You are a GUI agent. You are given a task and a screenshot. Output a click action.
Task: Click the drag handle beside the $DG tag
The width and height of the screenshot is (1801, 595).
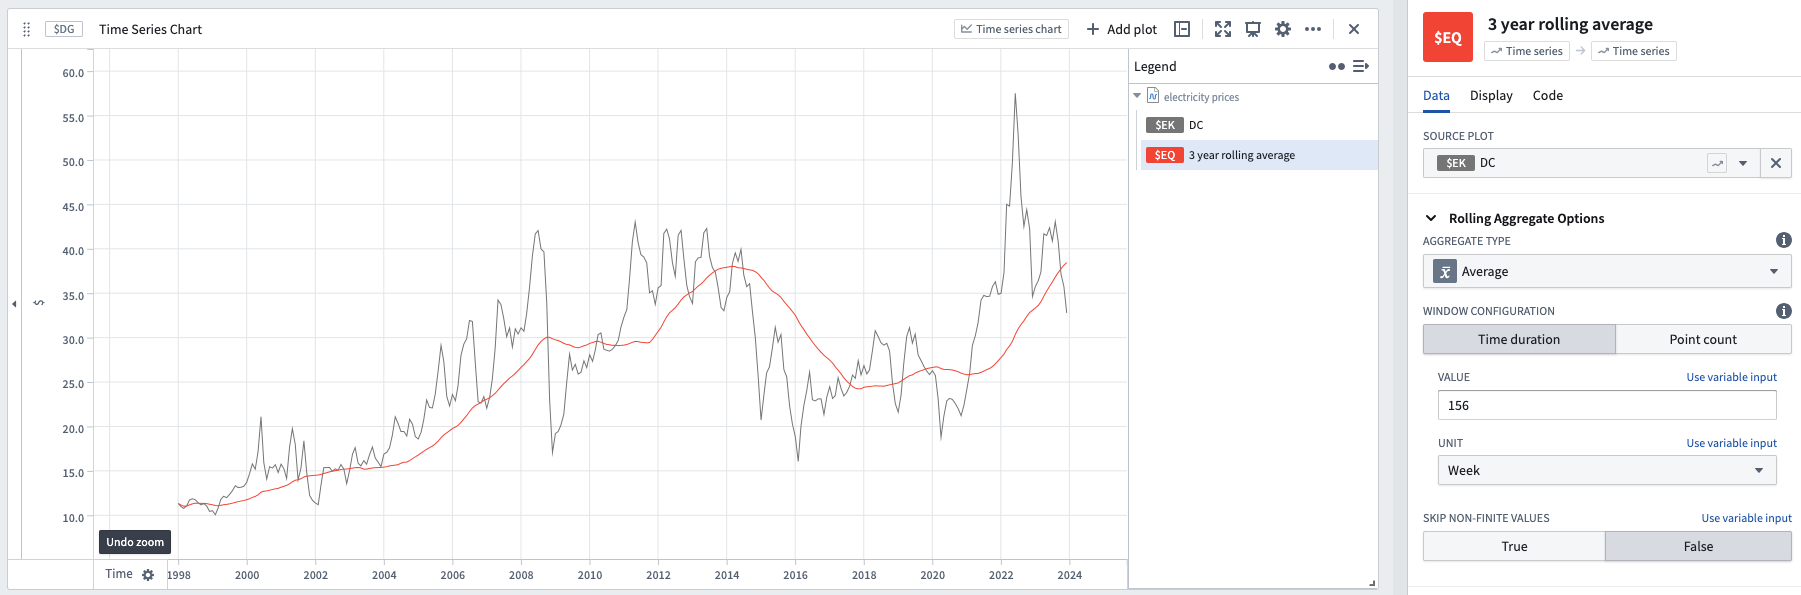coord(27,30)
